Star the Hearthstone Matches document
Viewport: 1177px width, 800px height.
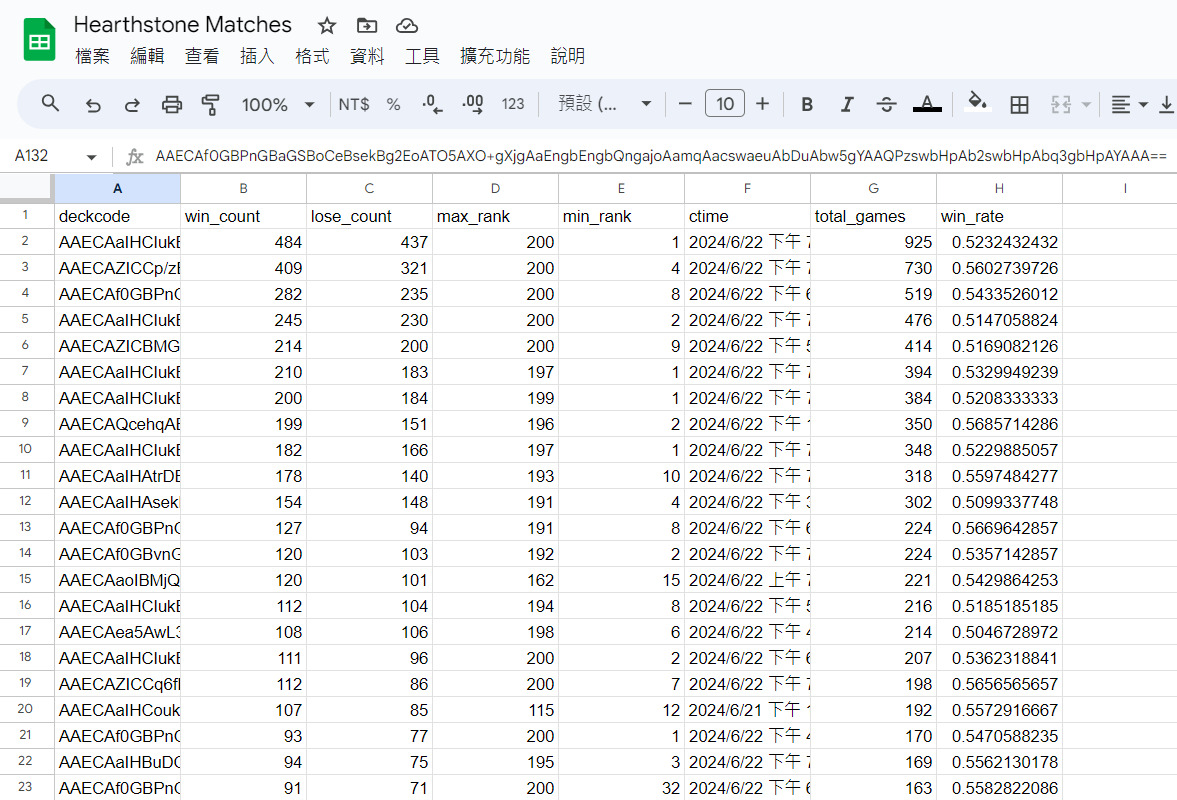click(x=327, y=26)
